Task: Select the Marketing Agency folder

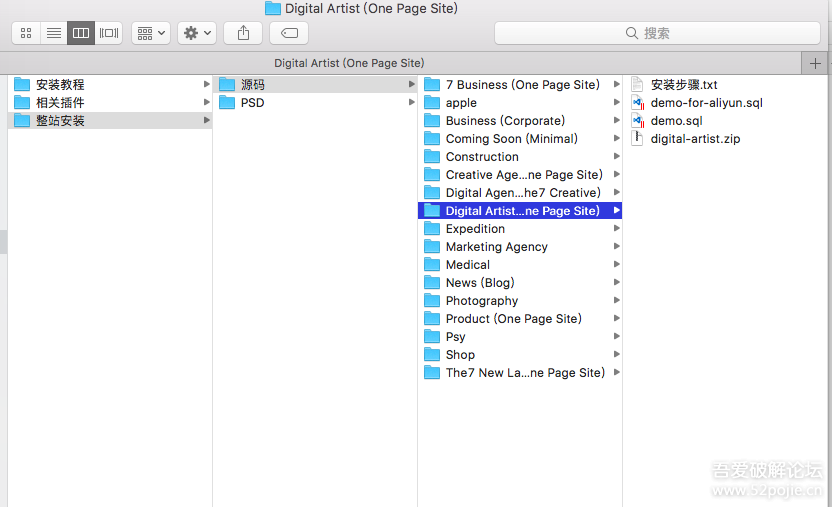Action: pos(496,247)
